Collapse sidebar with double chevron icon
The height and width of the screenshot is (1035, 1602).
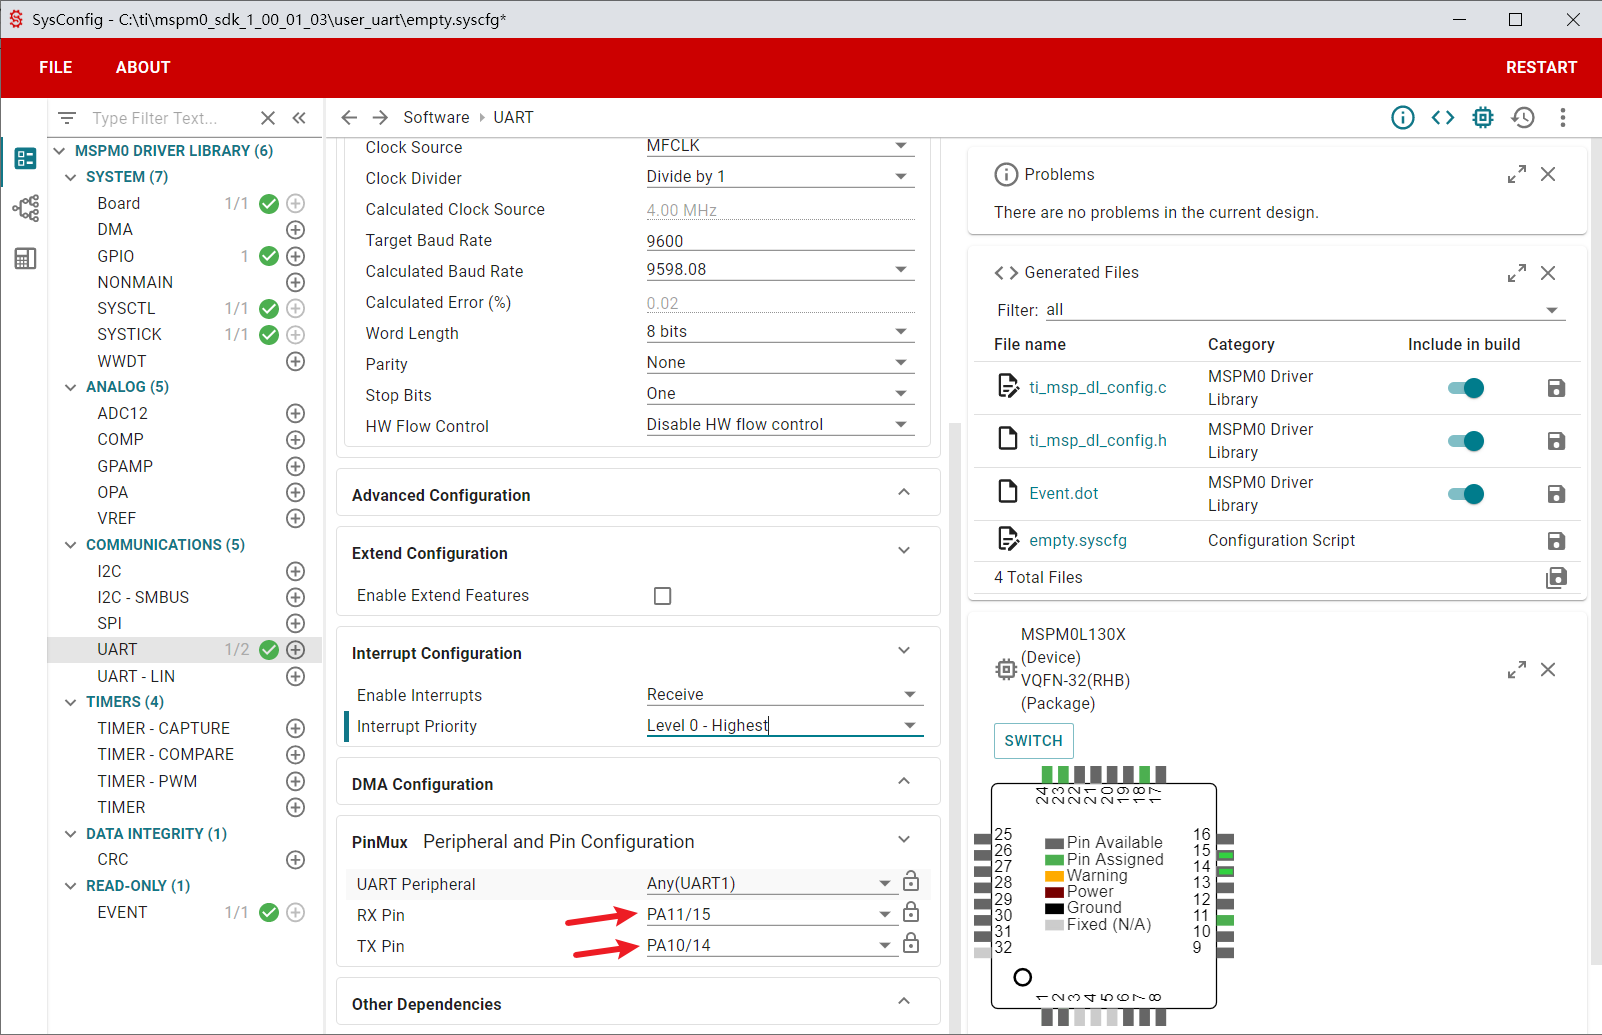299,118
